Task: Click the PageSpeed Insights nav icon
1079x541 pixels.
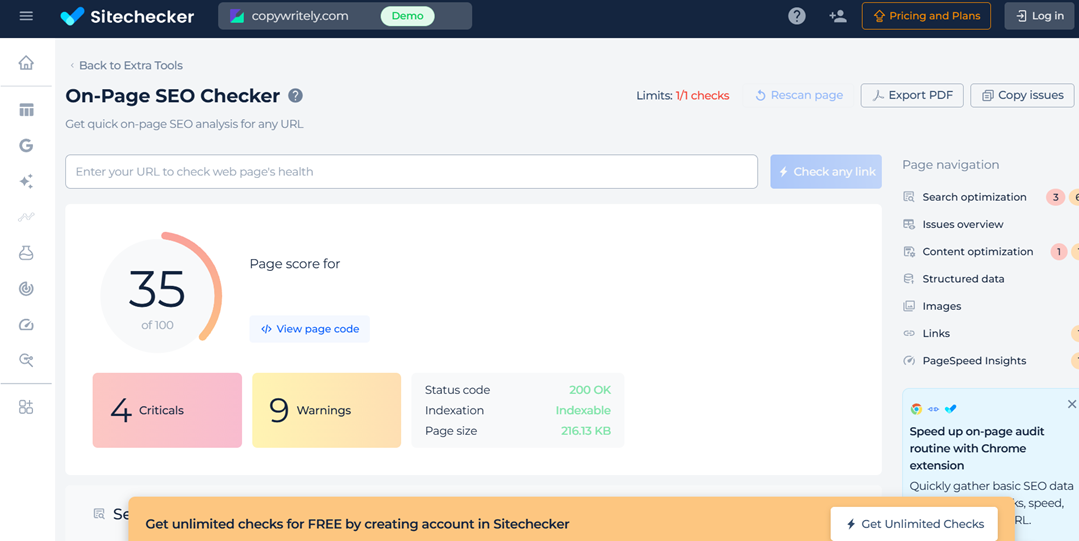Action: (x=909, y=361)
